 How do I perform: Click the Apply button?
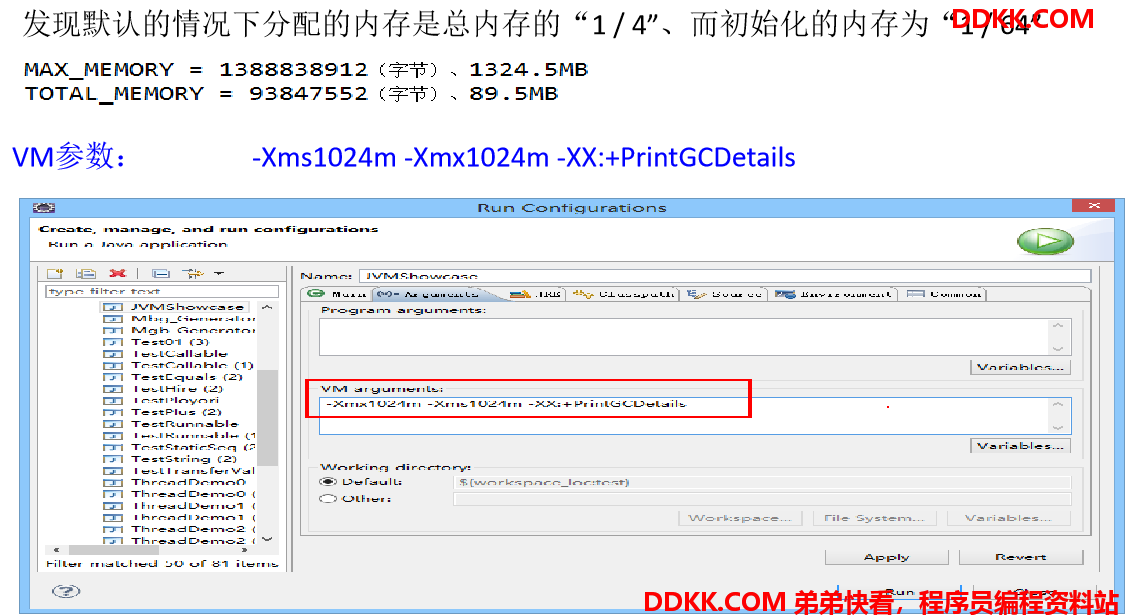887,557
